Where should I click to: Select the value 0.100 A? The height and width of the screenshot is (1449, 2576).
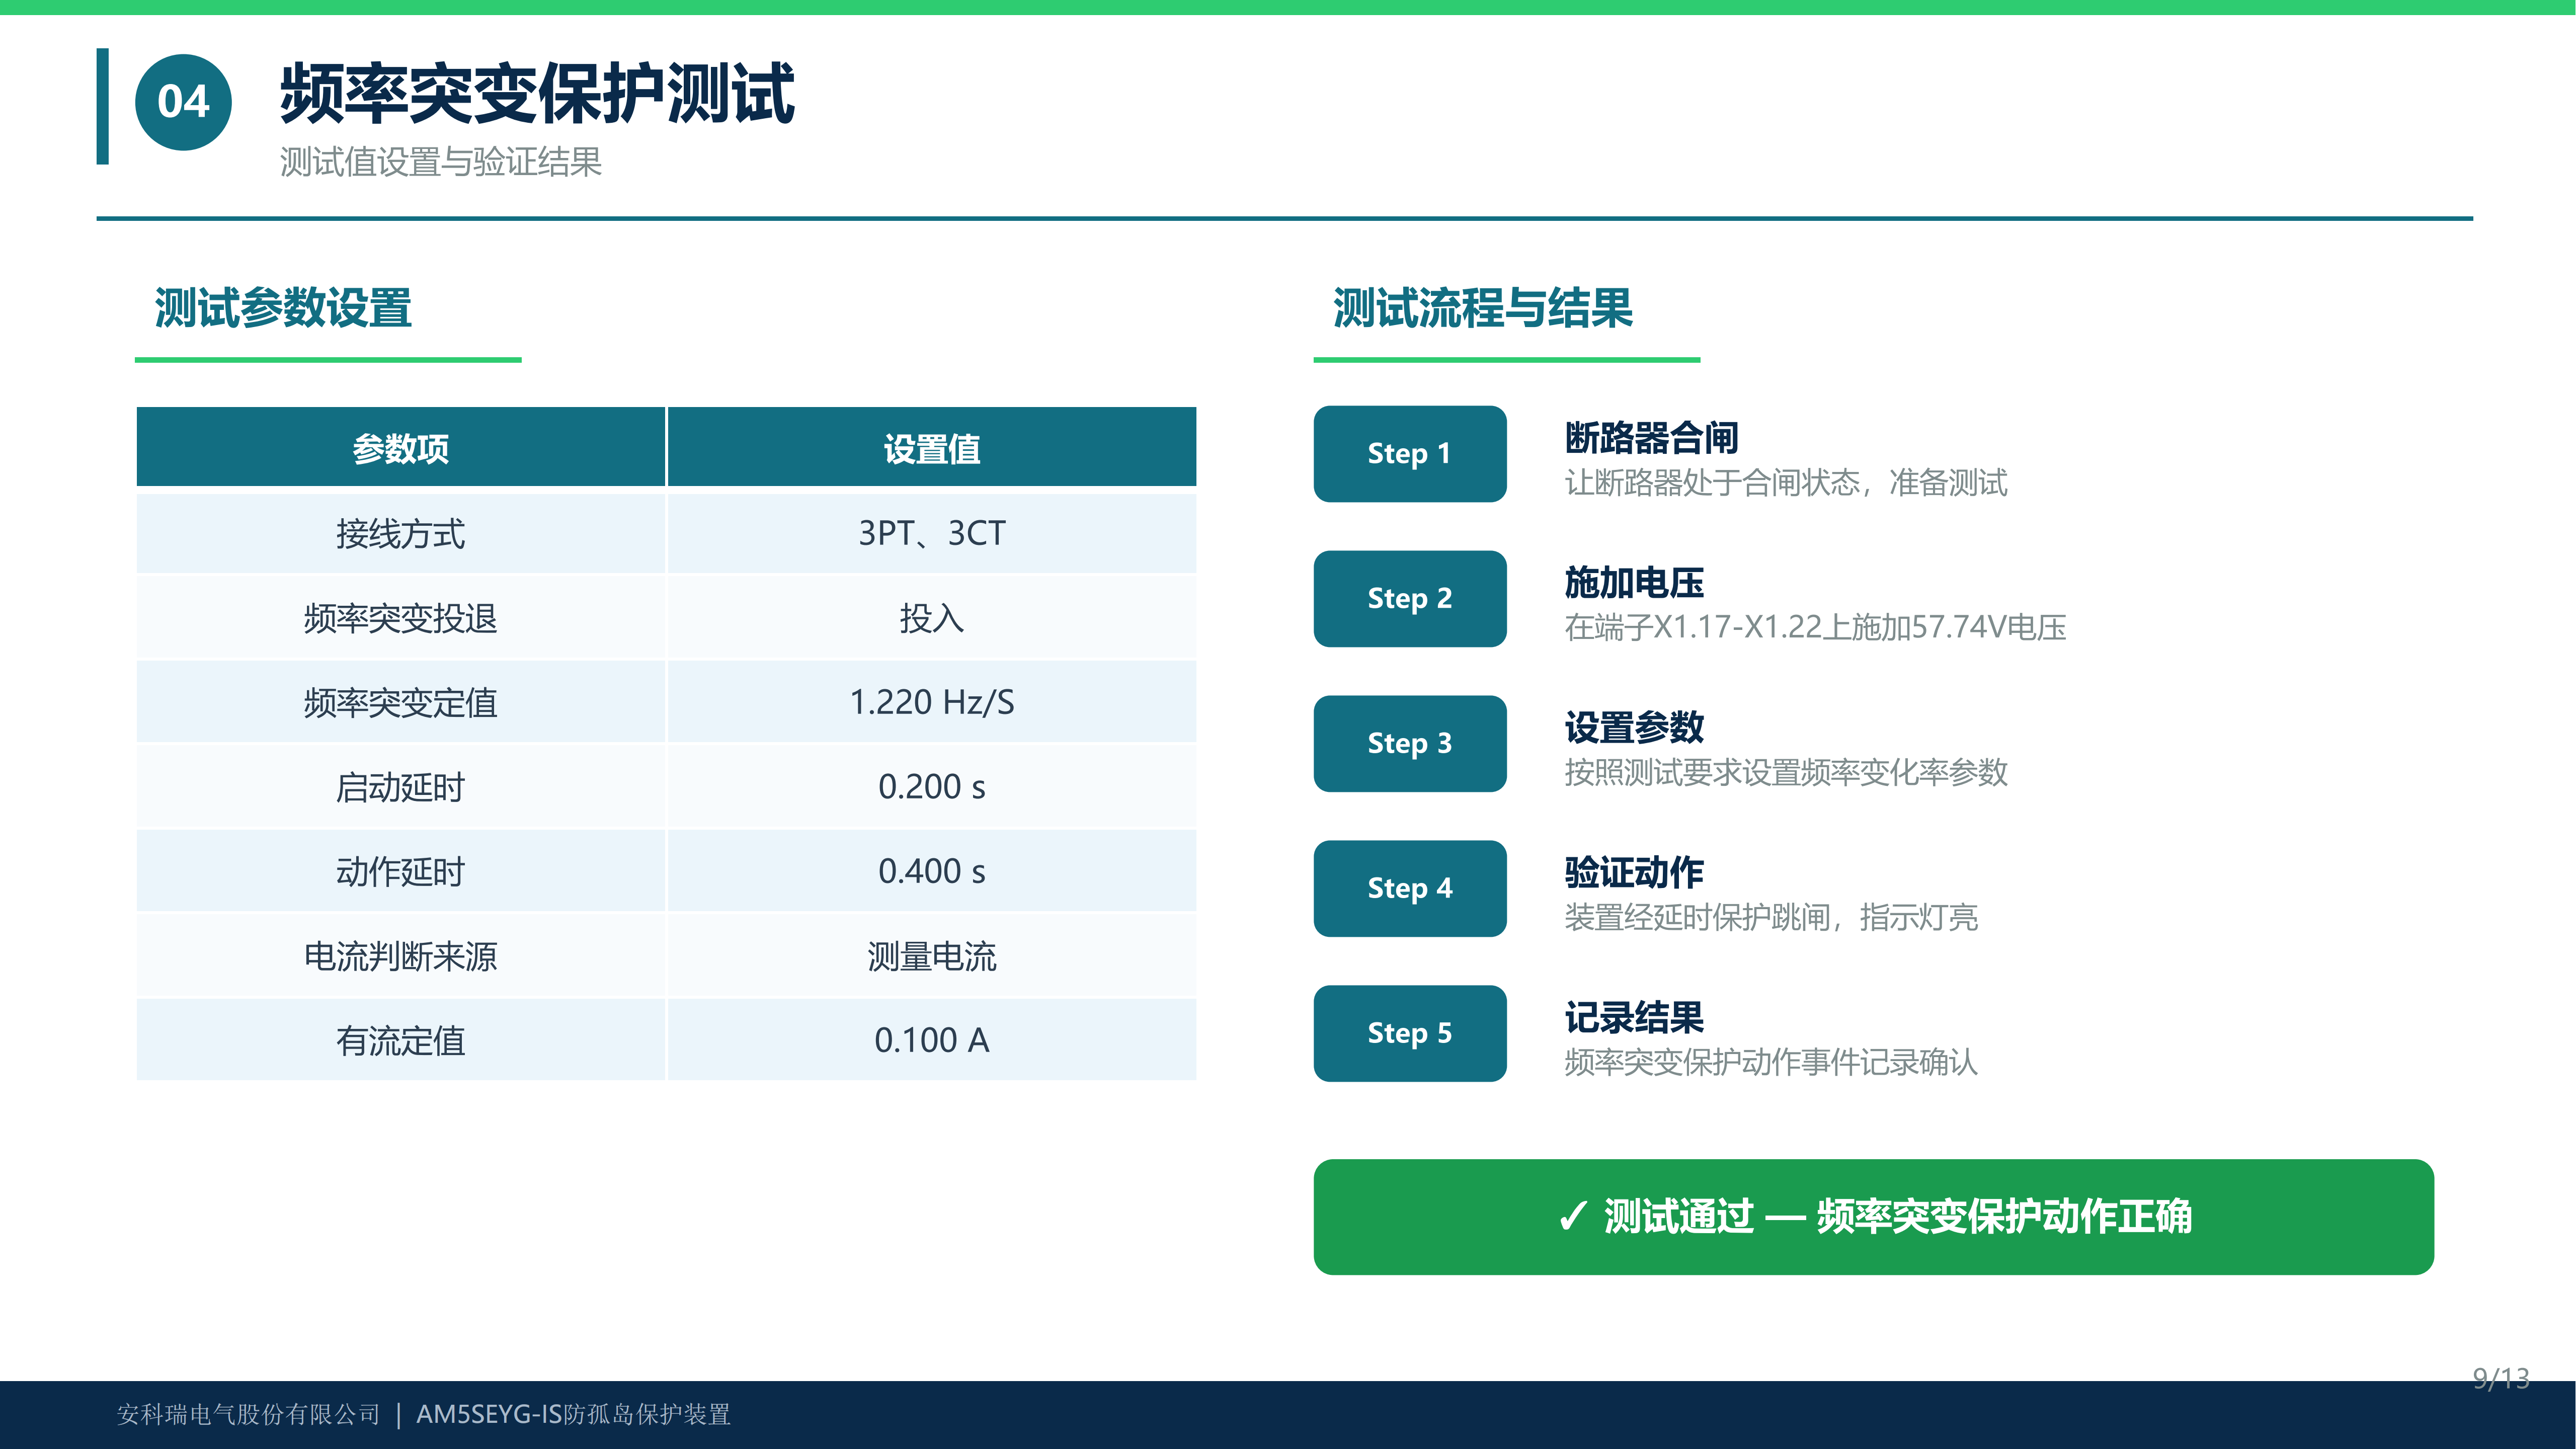coord(932,1040)
